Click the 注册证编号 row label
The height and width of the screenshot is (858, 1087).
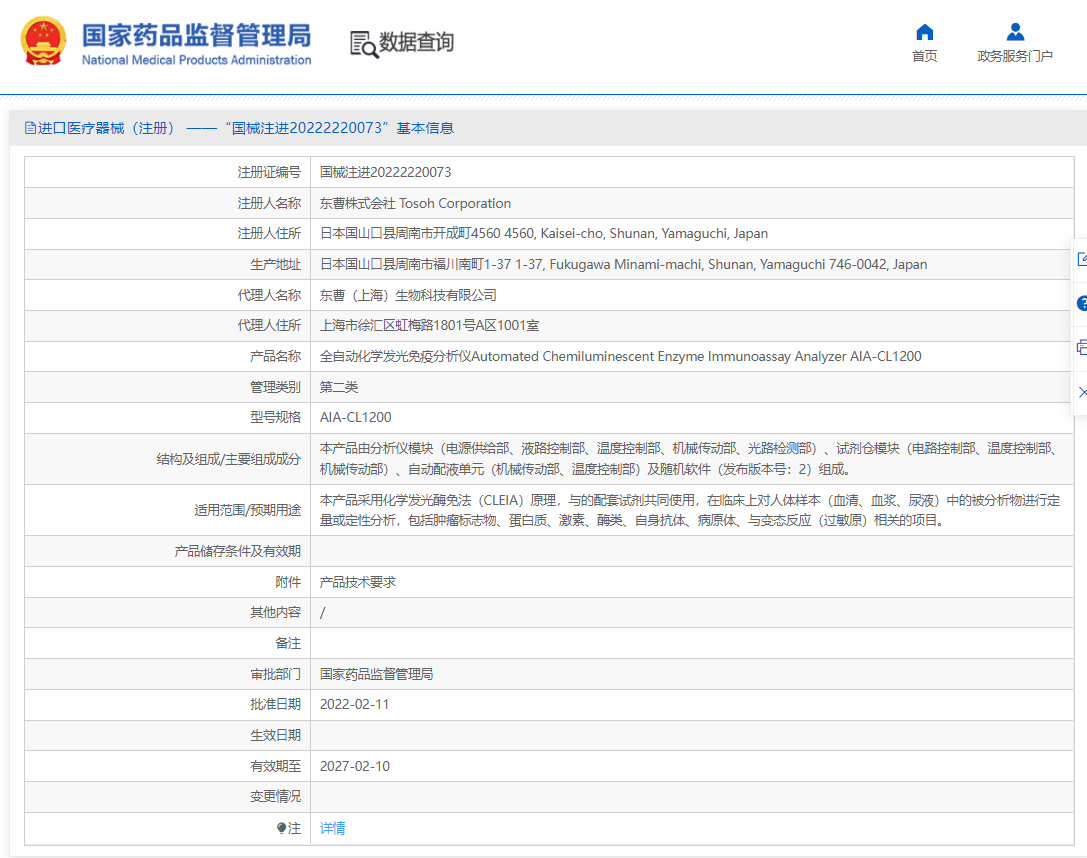(x=269, y=173)
